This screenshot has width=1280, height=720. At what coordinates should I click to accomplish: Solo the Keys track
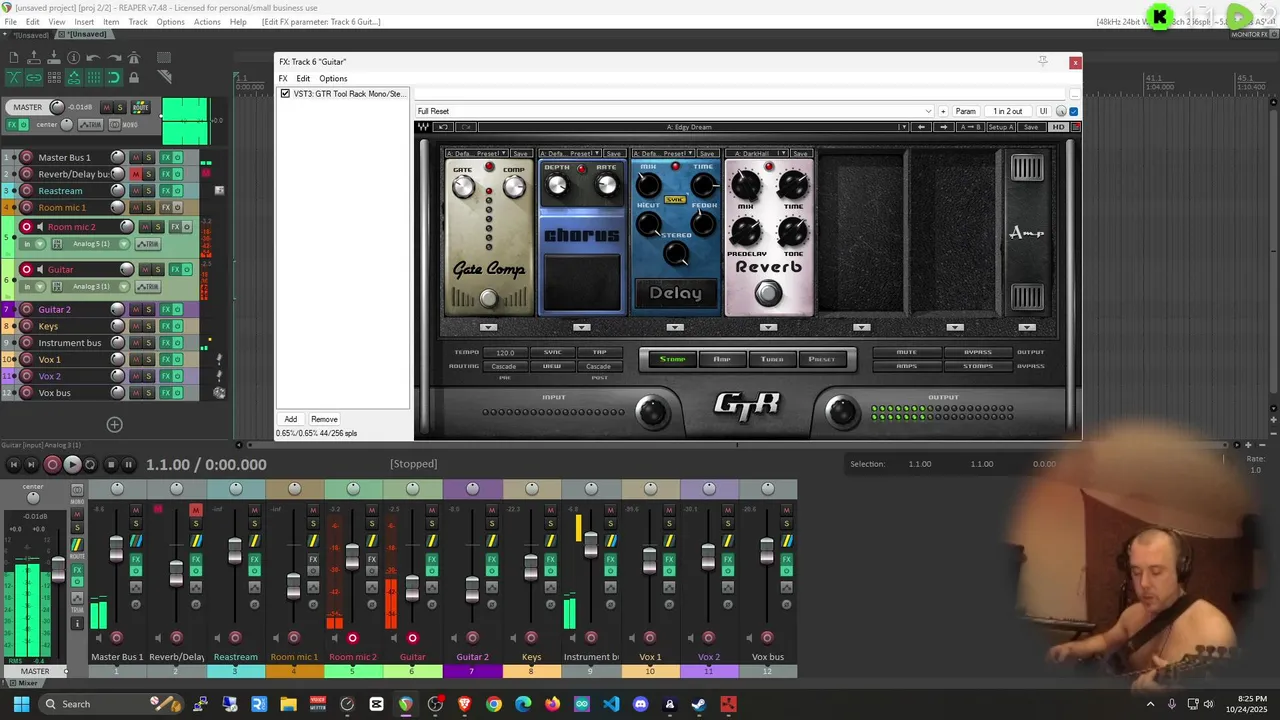tap(149, 326)
